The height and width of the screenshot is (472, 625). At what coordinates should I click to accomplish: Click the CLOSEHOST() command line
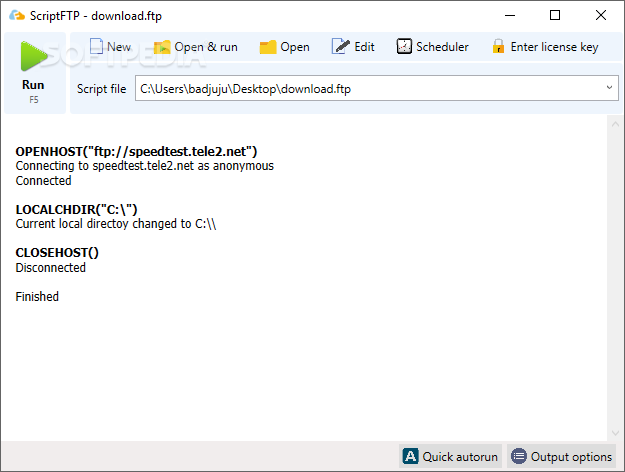pos(57,253)
